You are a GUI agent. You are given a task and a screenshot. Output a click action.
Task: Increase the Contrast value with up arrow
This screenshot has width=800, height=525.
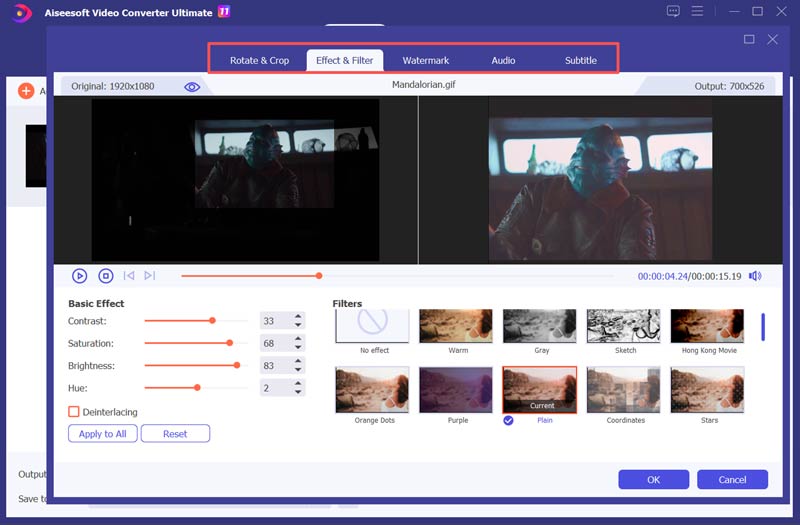pos(298,316)
